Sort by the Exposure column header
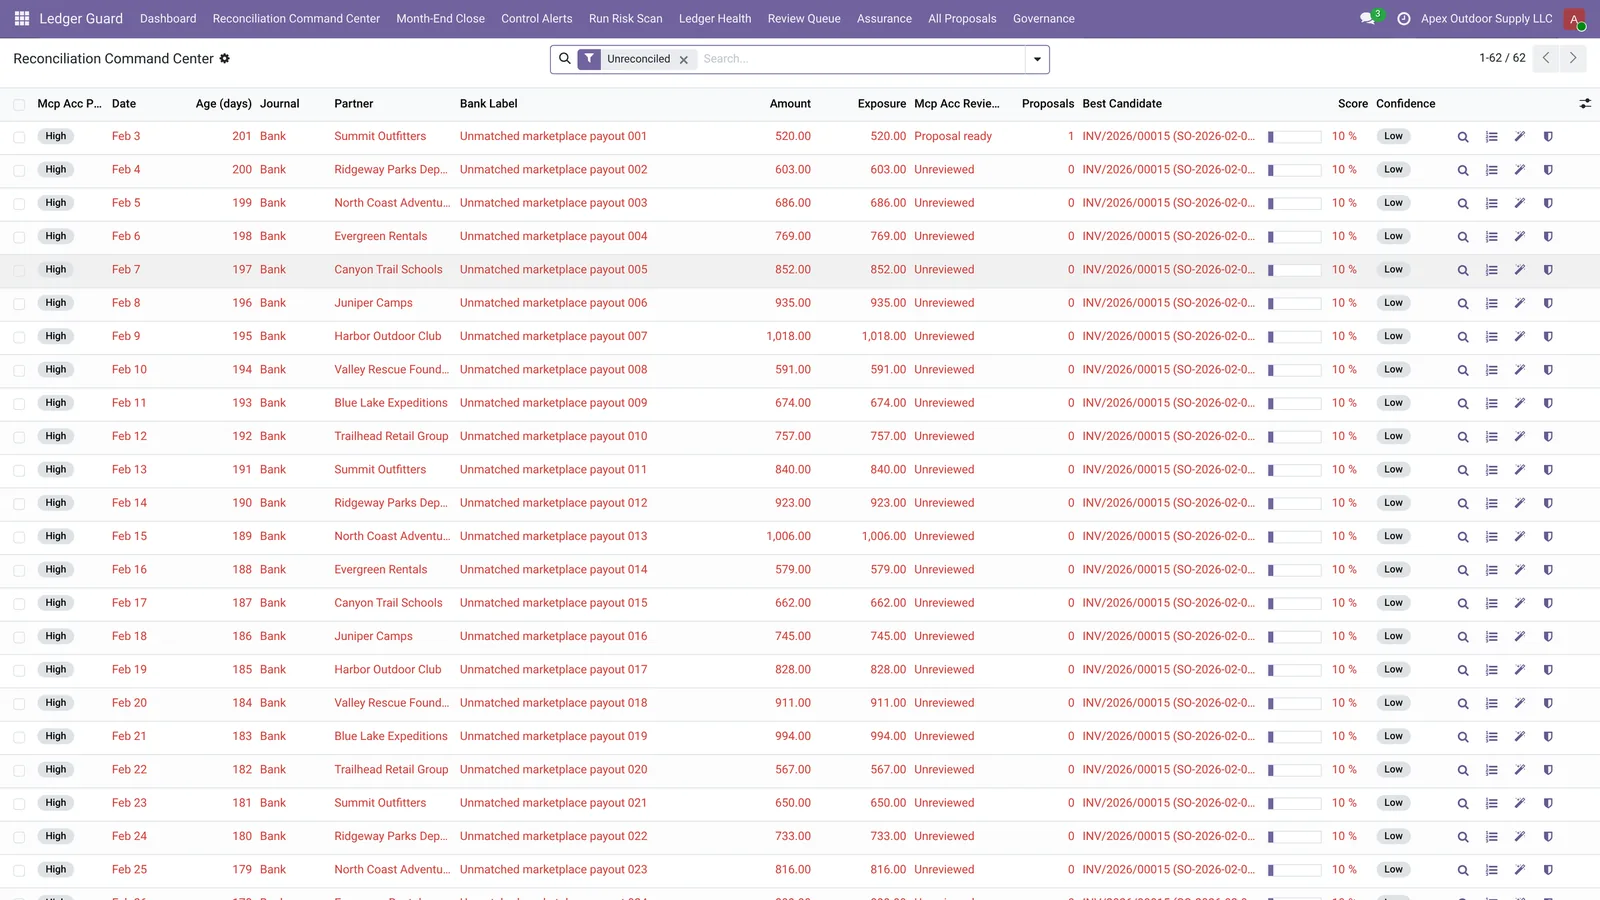Screen dimensions: 1600x900 pos(881,104)
